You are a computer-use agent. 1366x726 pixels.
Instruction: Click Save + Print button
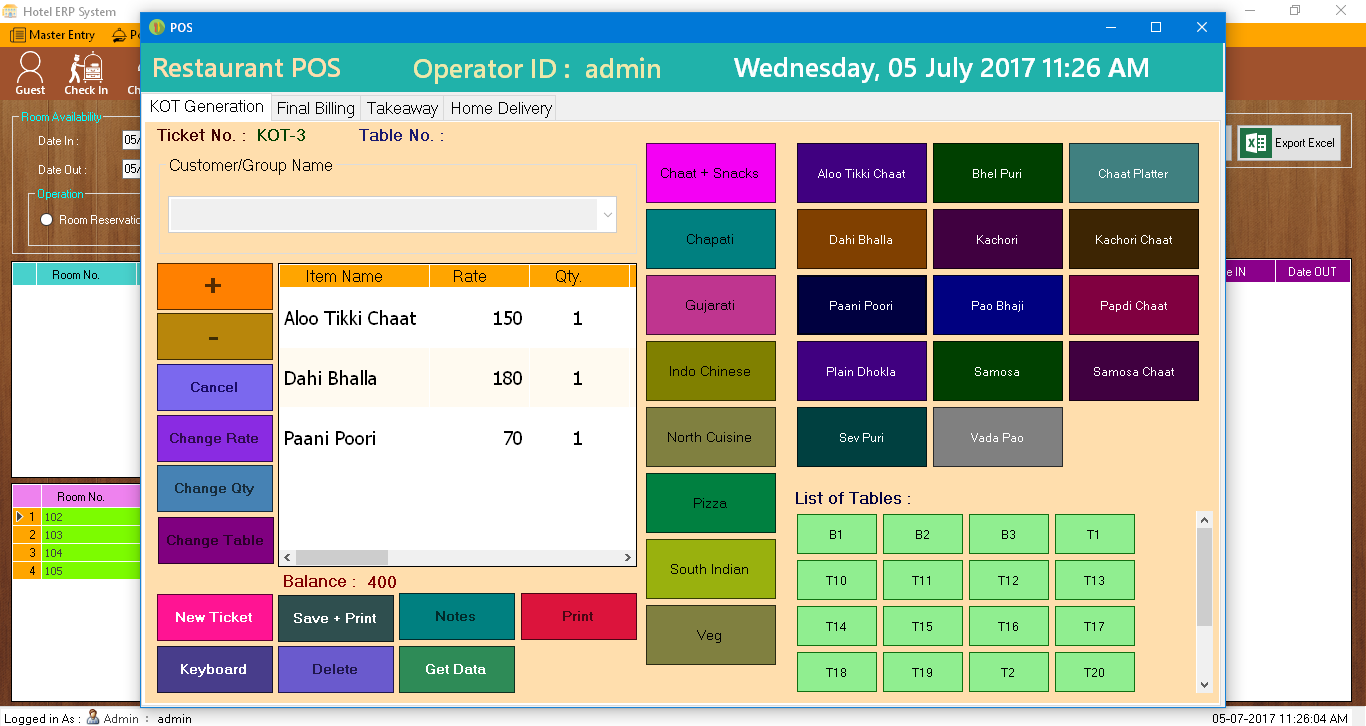pyautogui.click(x=336, y=618)
